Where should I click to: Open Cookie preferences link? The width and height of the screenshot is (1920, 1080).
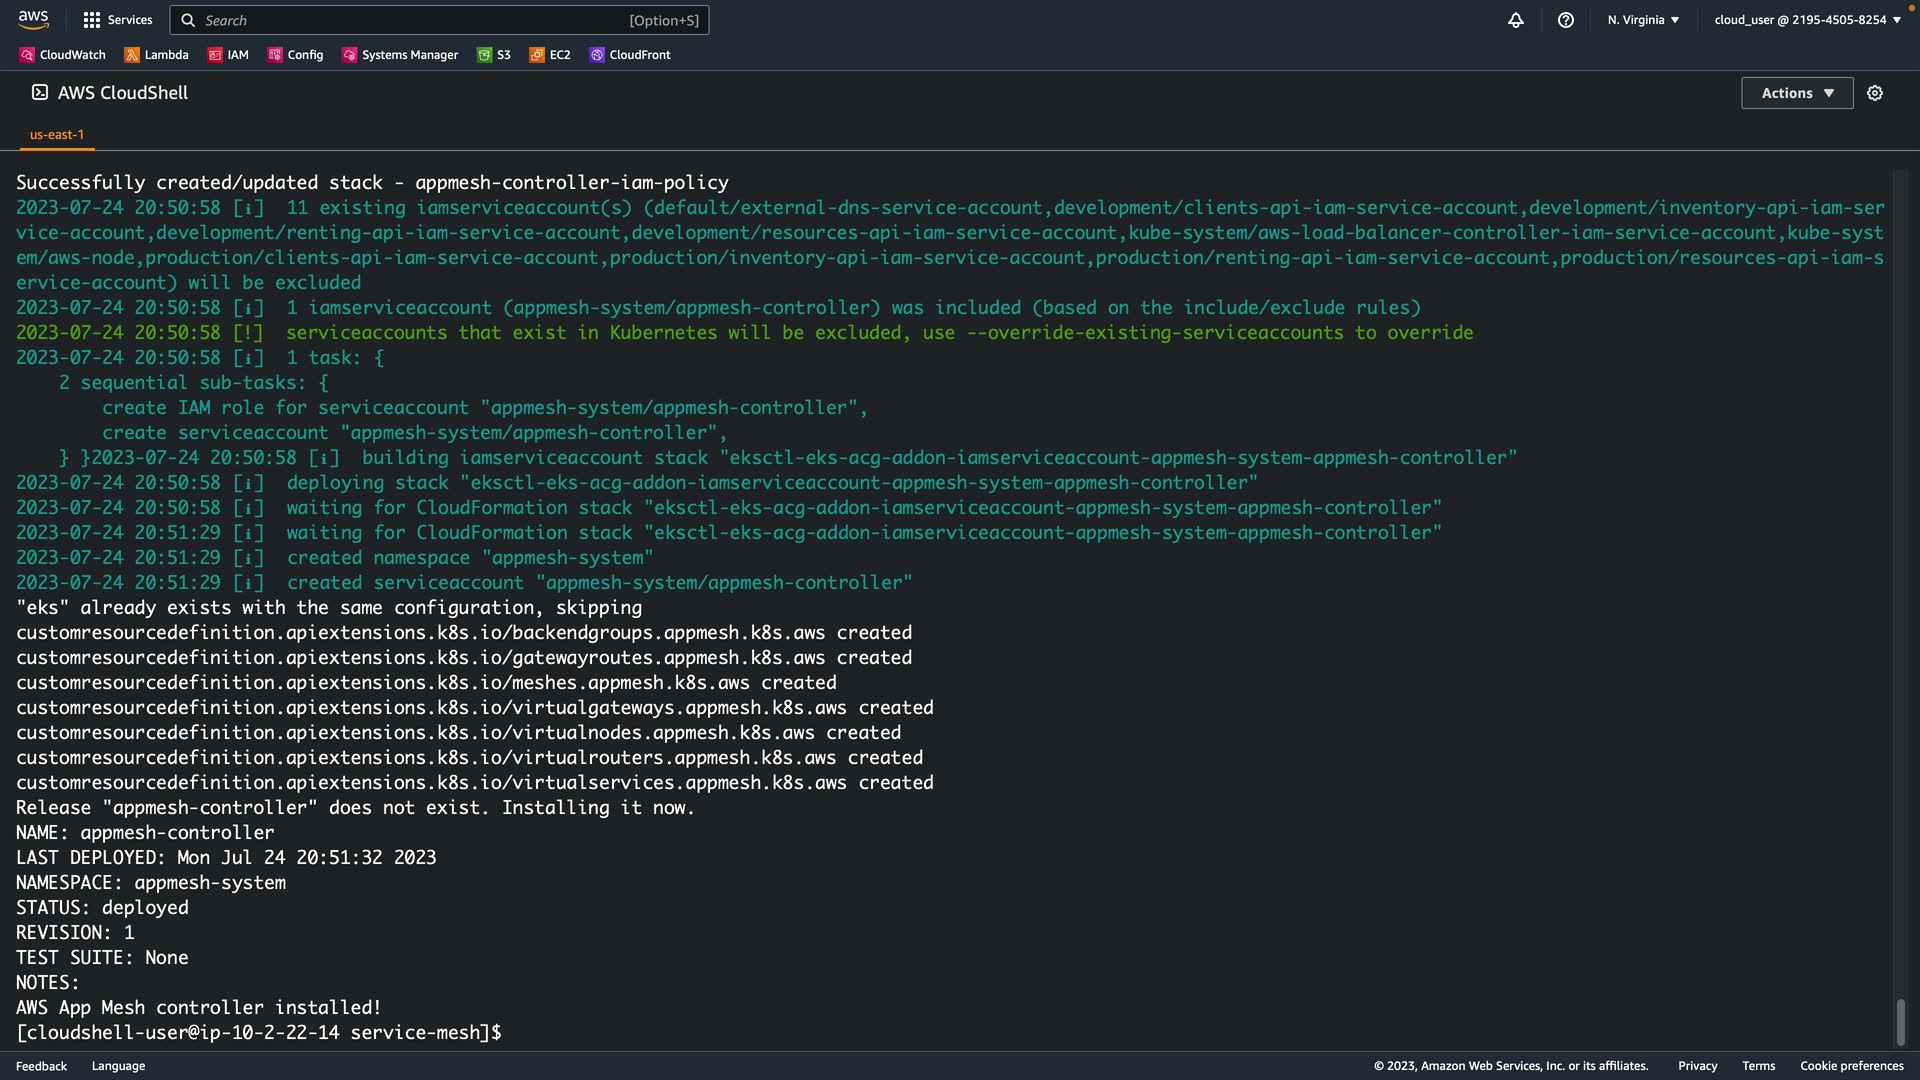click(1851, 1066)
